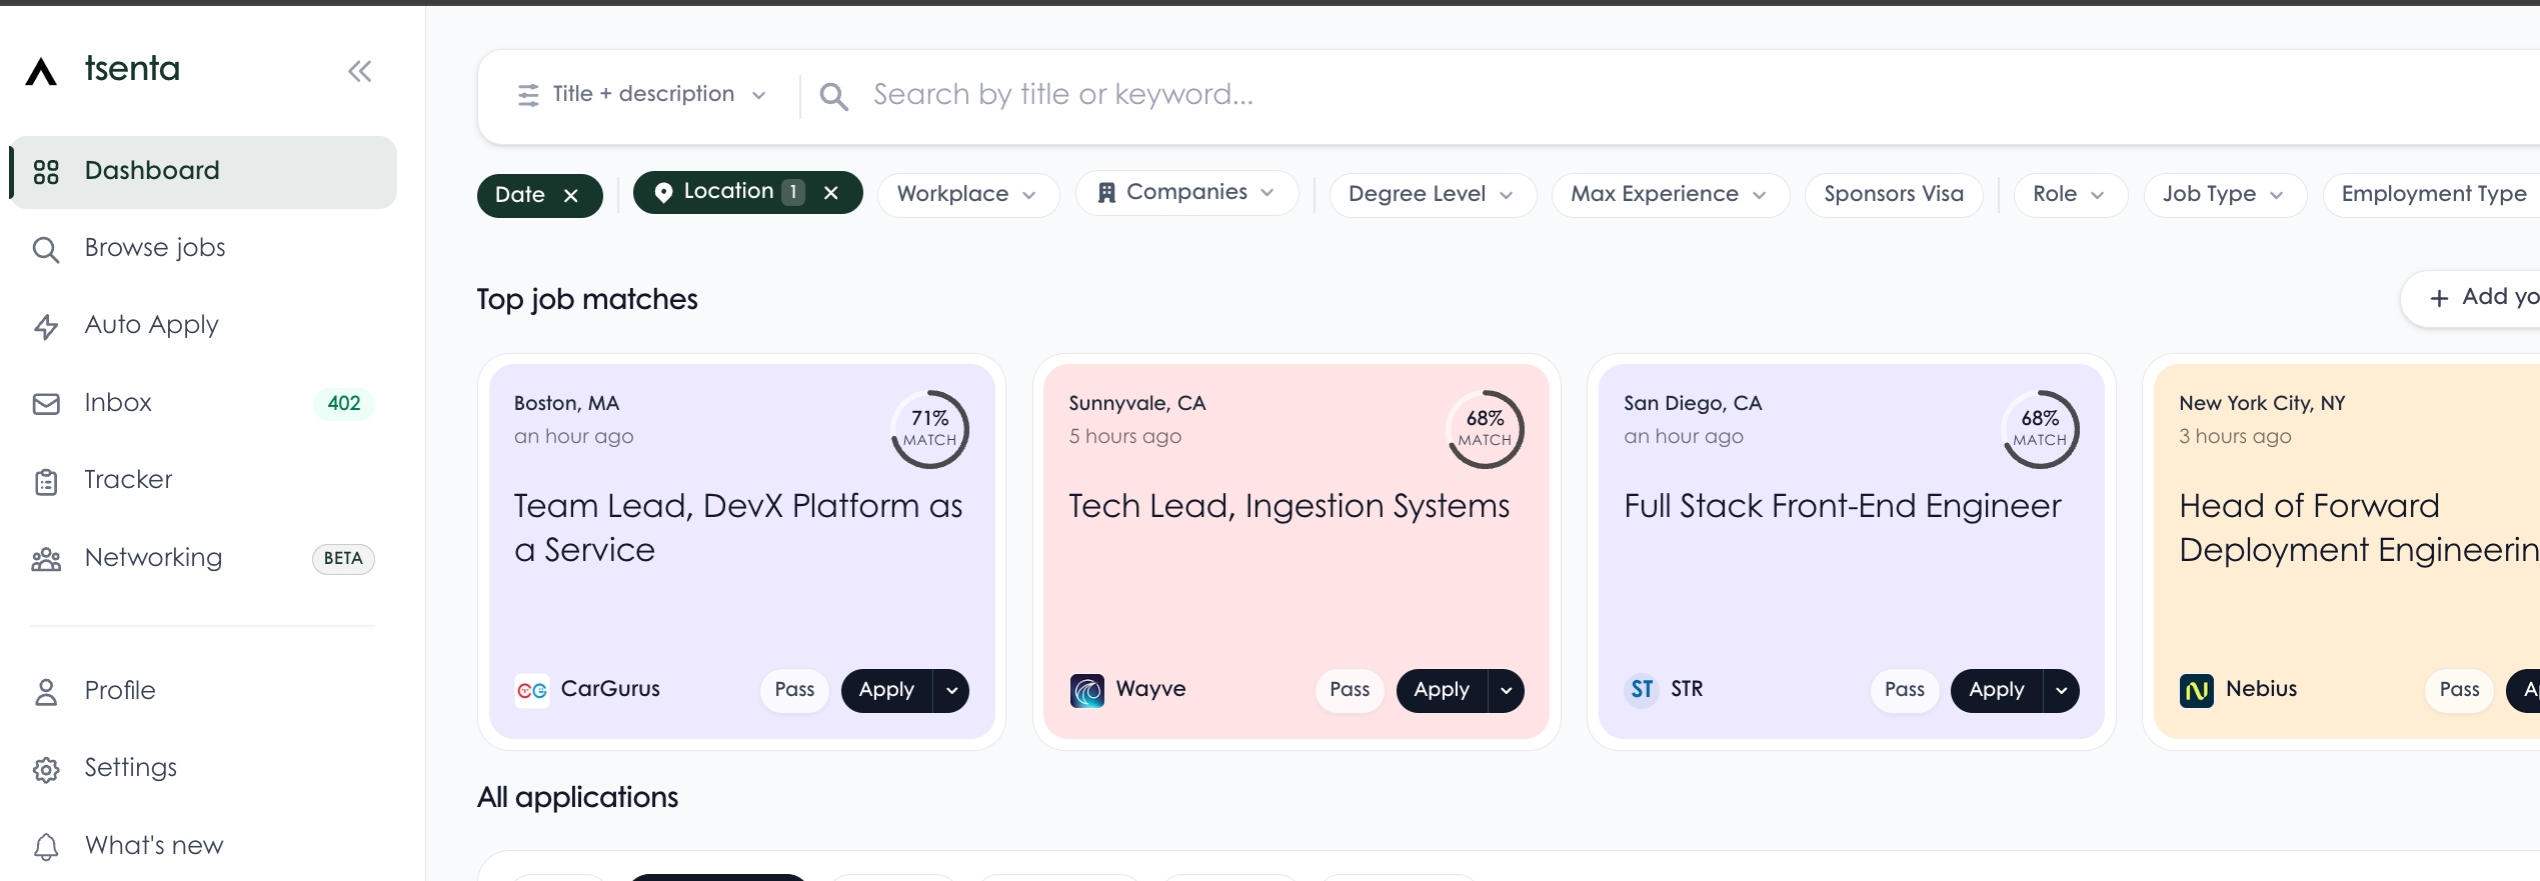
Task: Clear the Location filter with X
Action: (831, 193)
